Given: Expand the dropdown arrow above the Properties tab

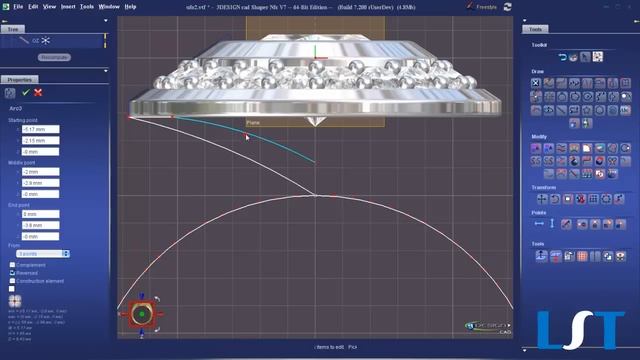Looking at the screenshot, I should point(106,71).
